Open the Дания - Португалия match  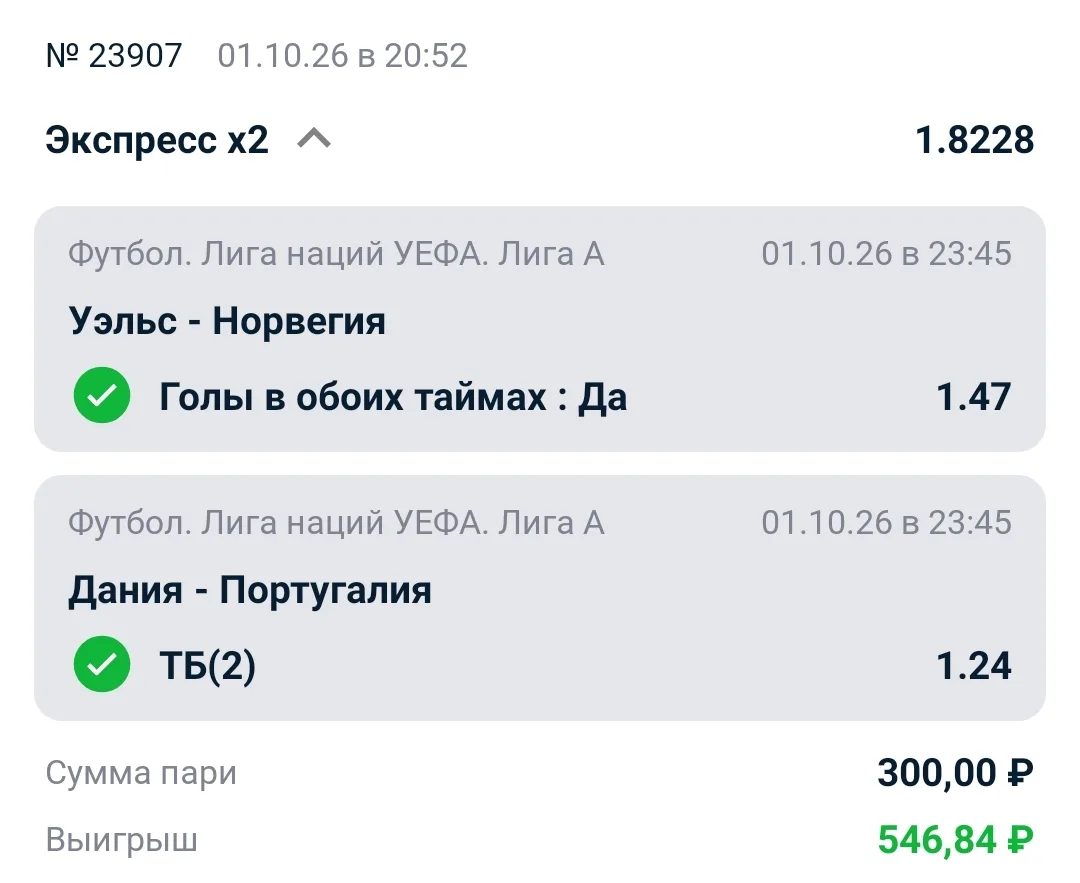pos(249,590)
